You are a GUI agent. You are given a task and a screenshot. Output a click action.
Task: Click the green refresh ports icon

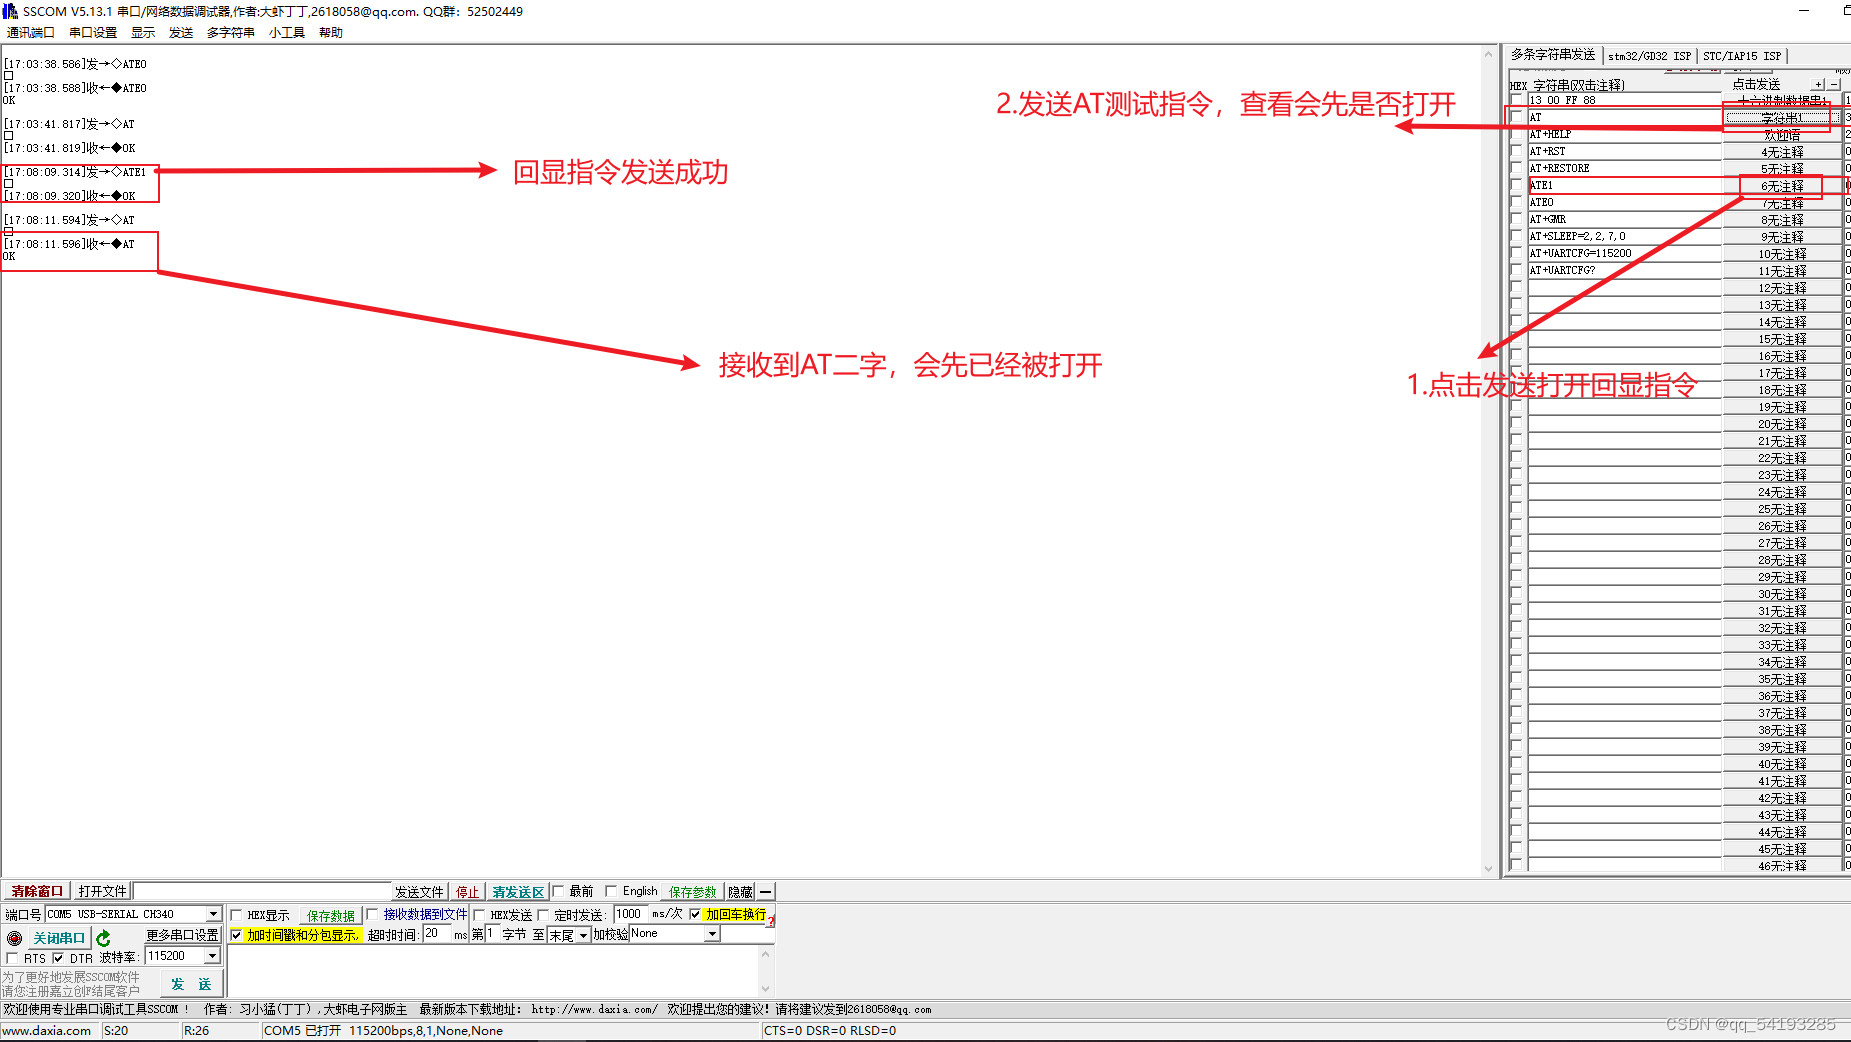(103, 938)
